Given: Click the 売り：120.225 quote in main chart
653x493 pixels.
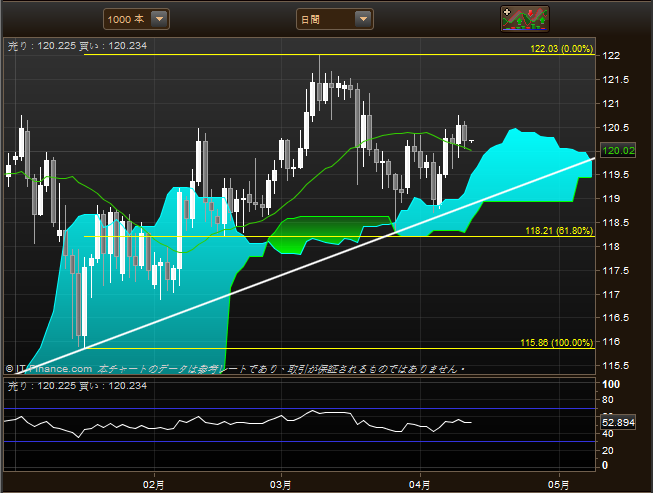Looking at the screenshot, I should coord(42,46).
